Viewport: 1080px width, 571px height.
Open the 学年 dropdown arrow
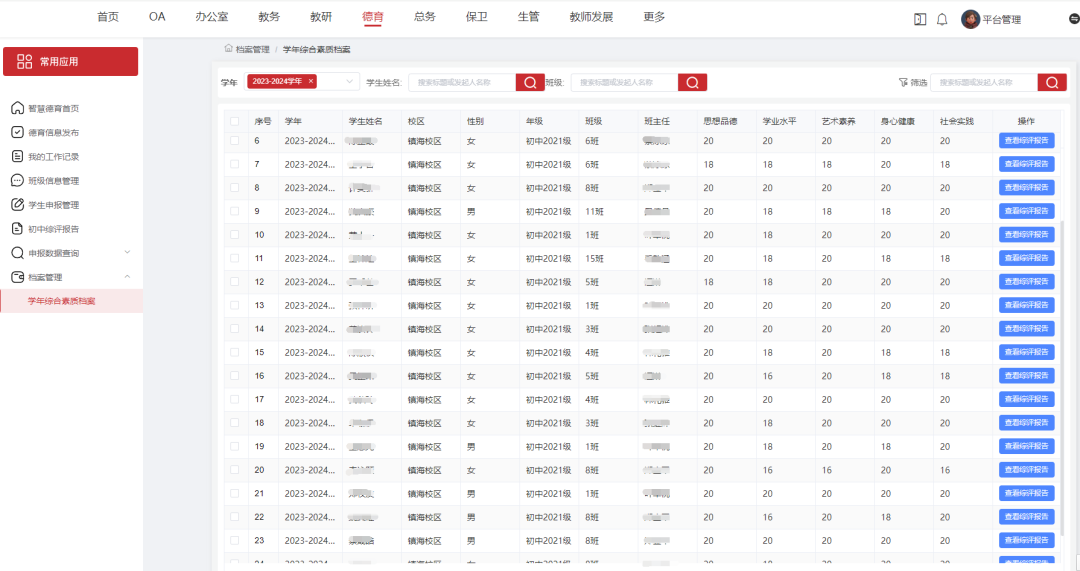(350, 82)
